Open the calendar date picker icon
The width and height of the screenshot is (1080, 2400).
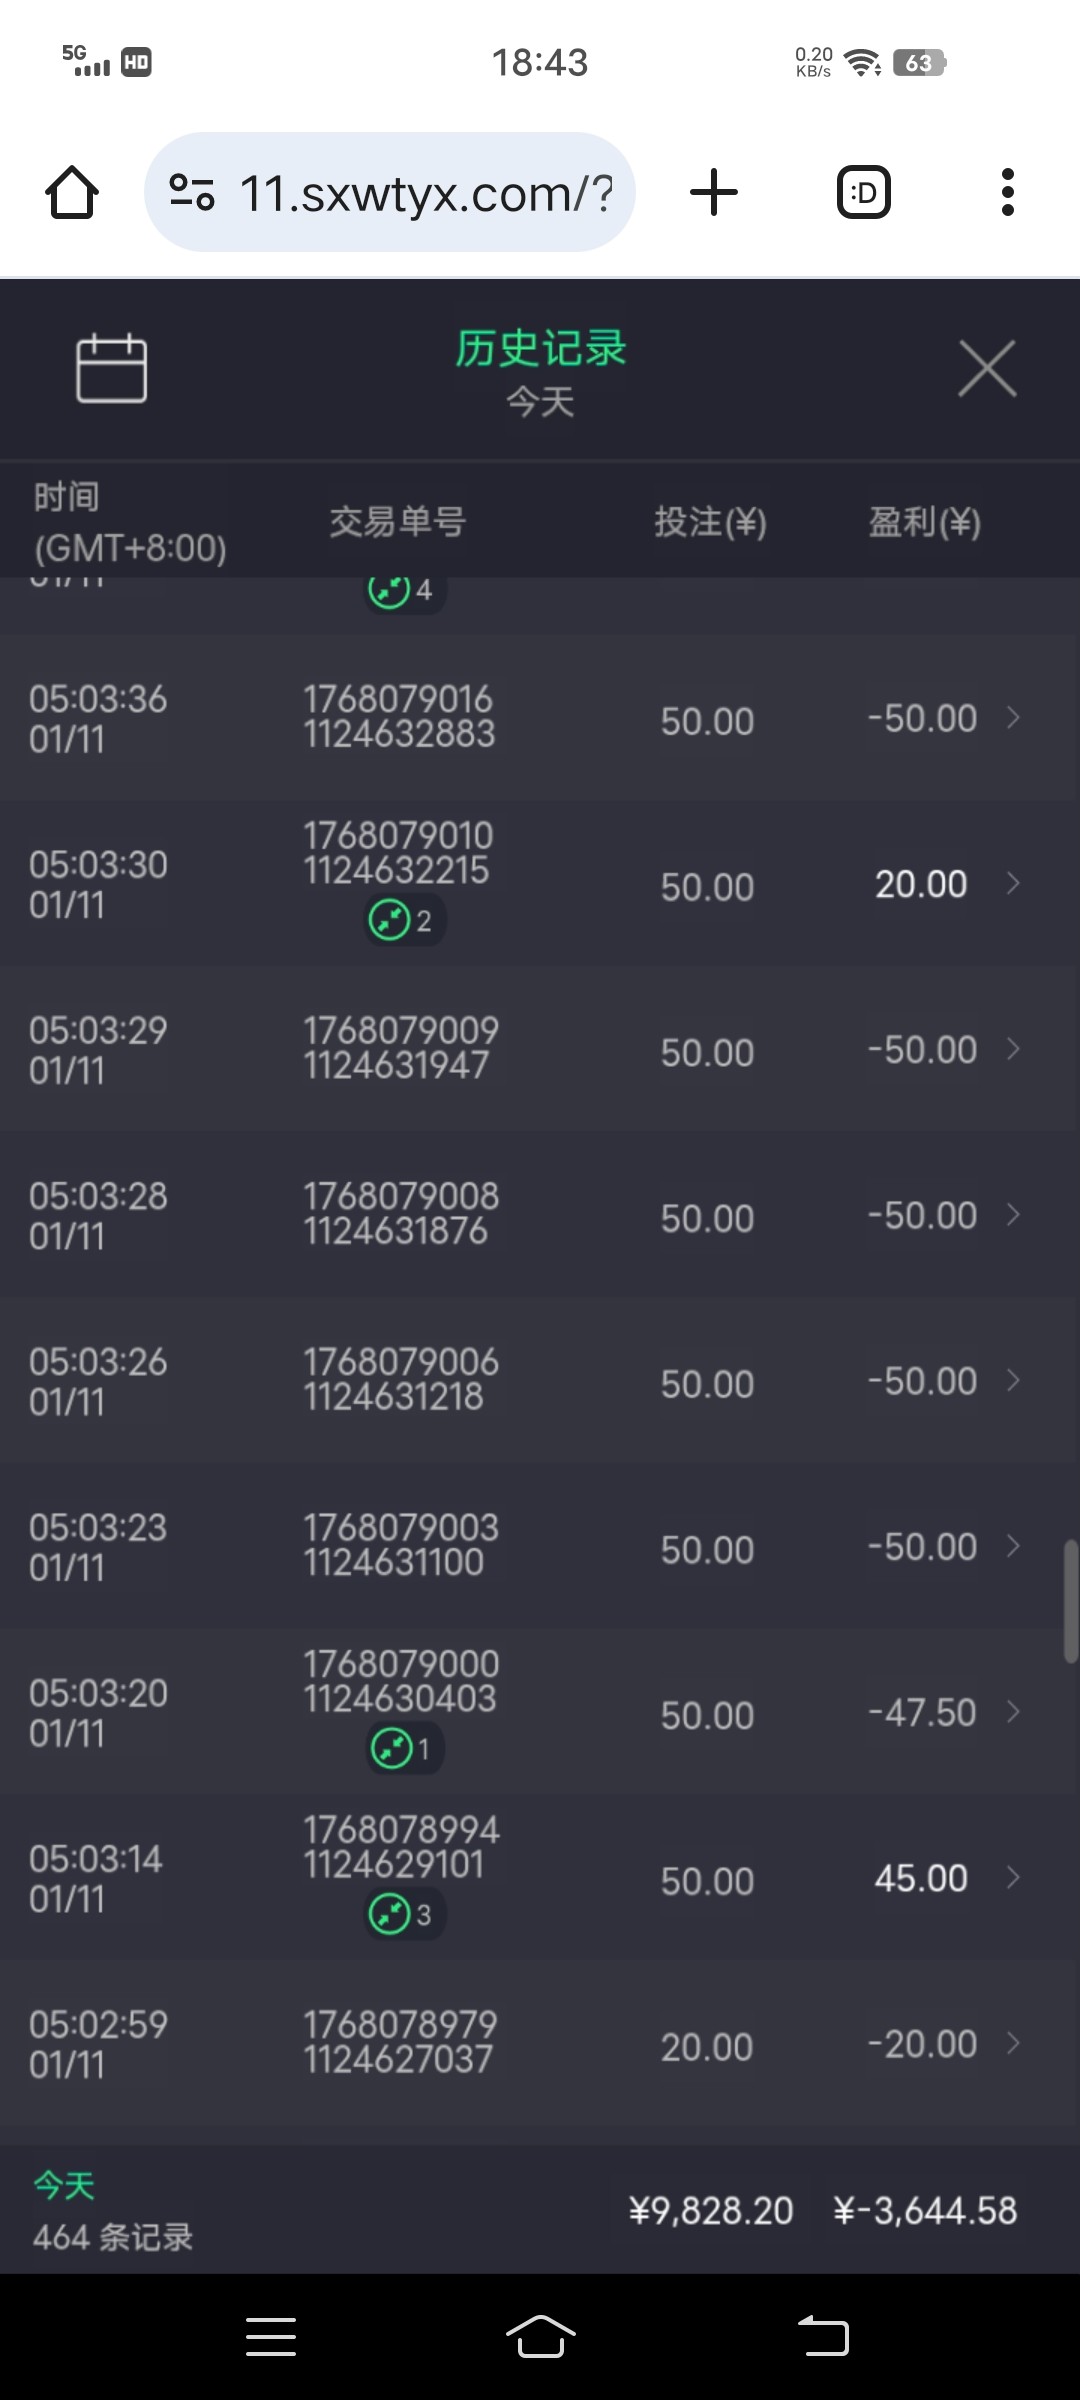coord(111,369)
